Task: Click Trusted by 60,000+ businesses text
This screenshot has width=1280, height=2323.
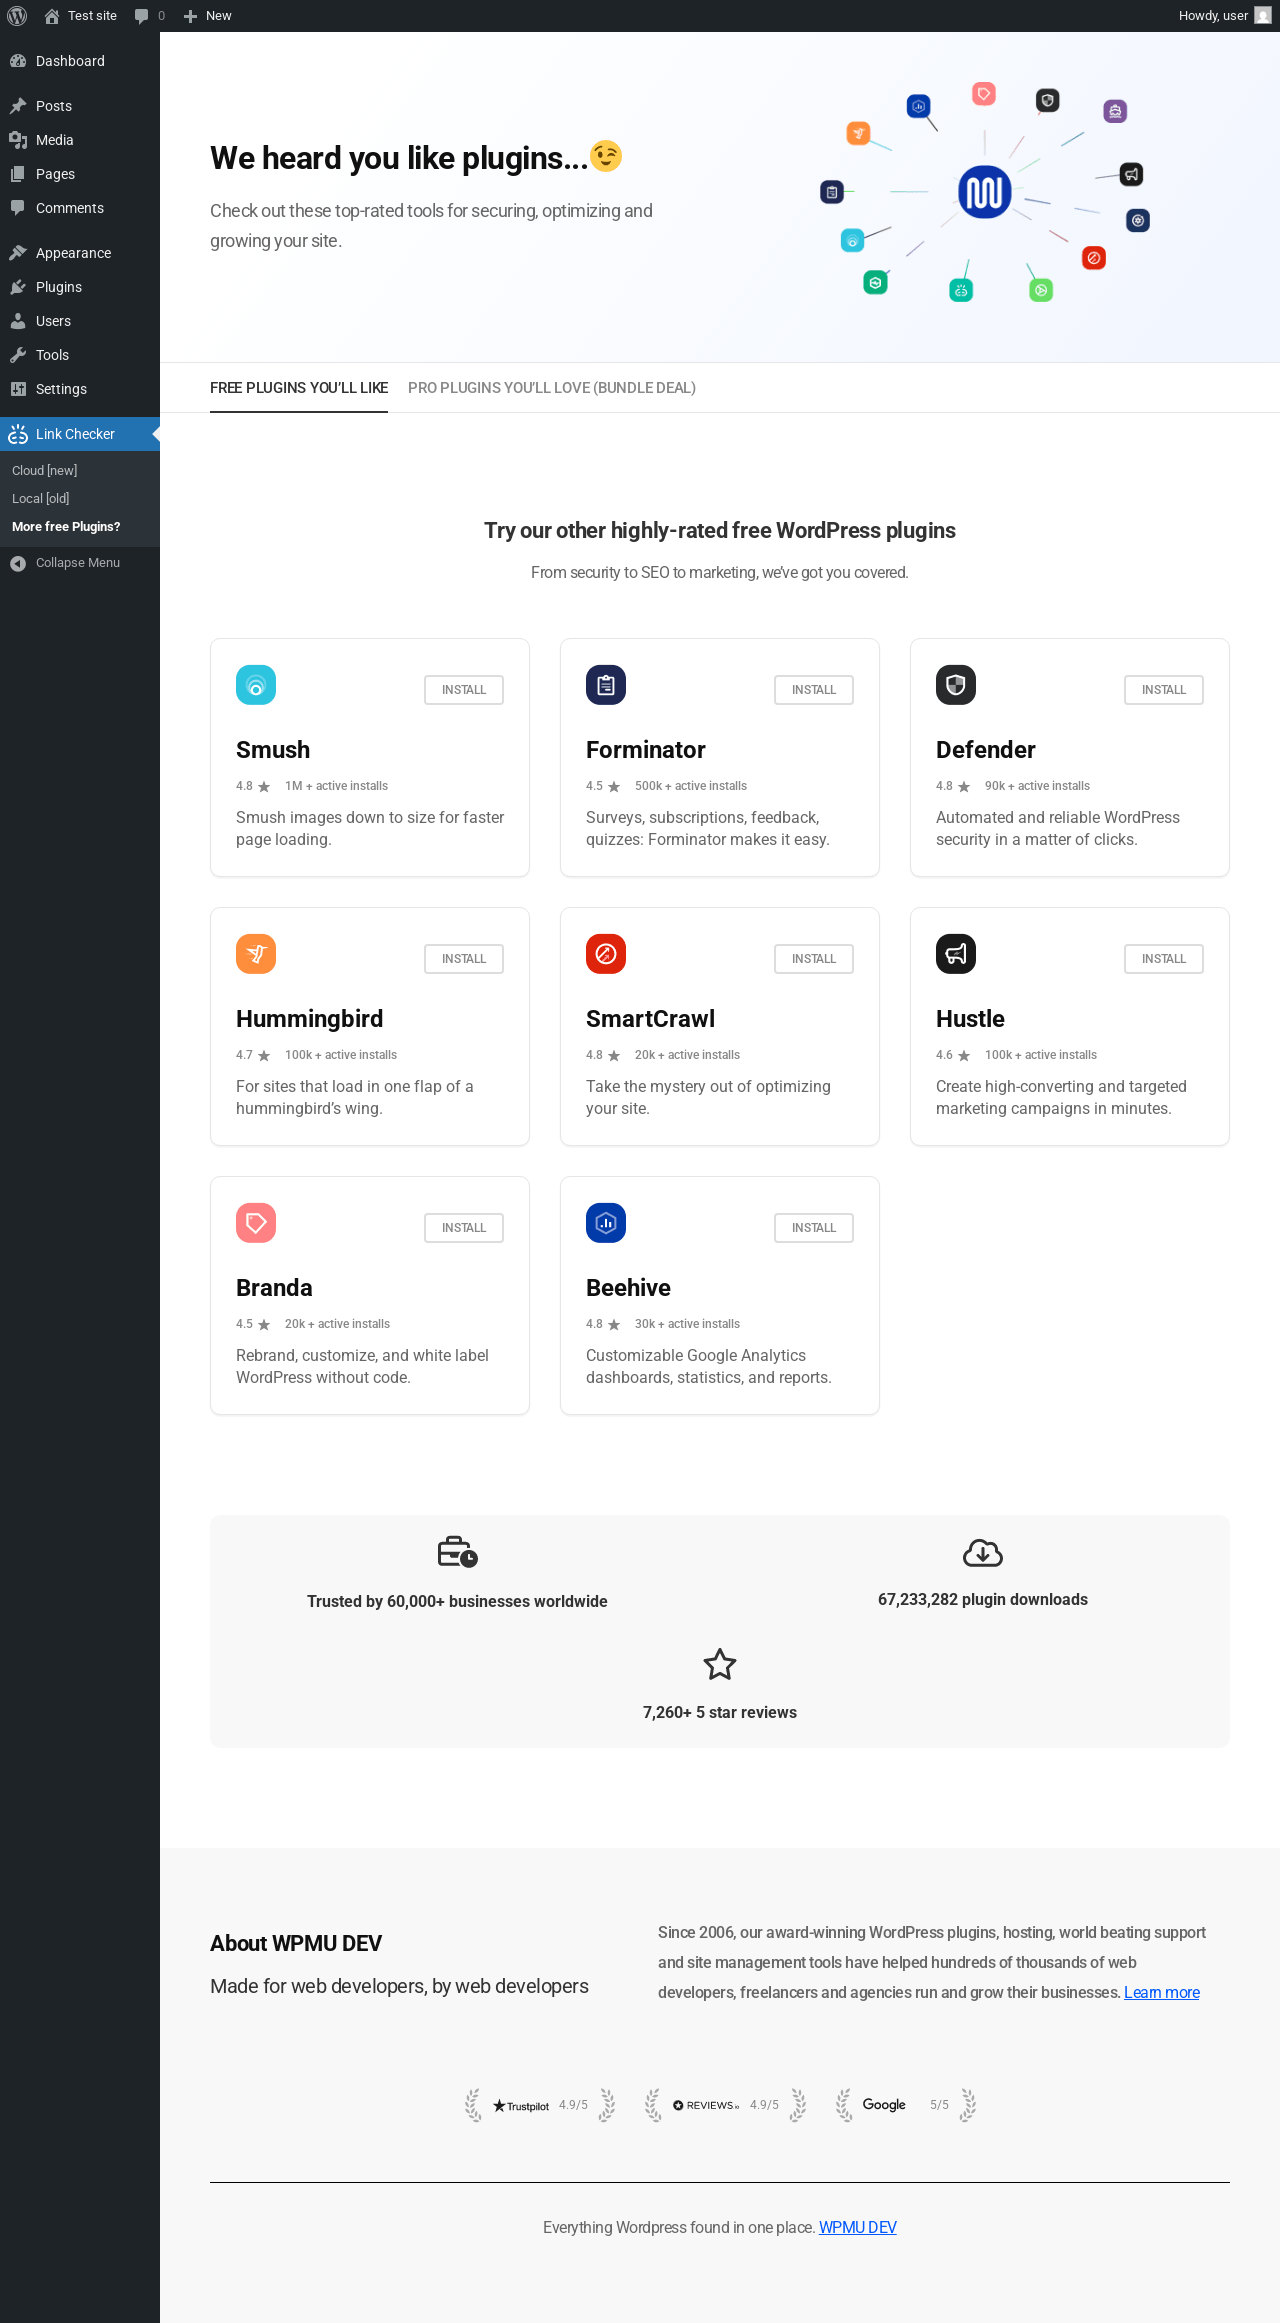Action: [x=457, y=1601]
